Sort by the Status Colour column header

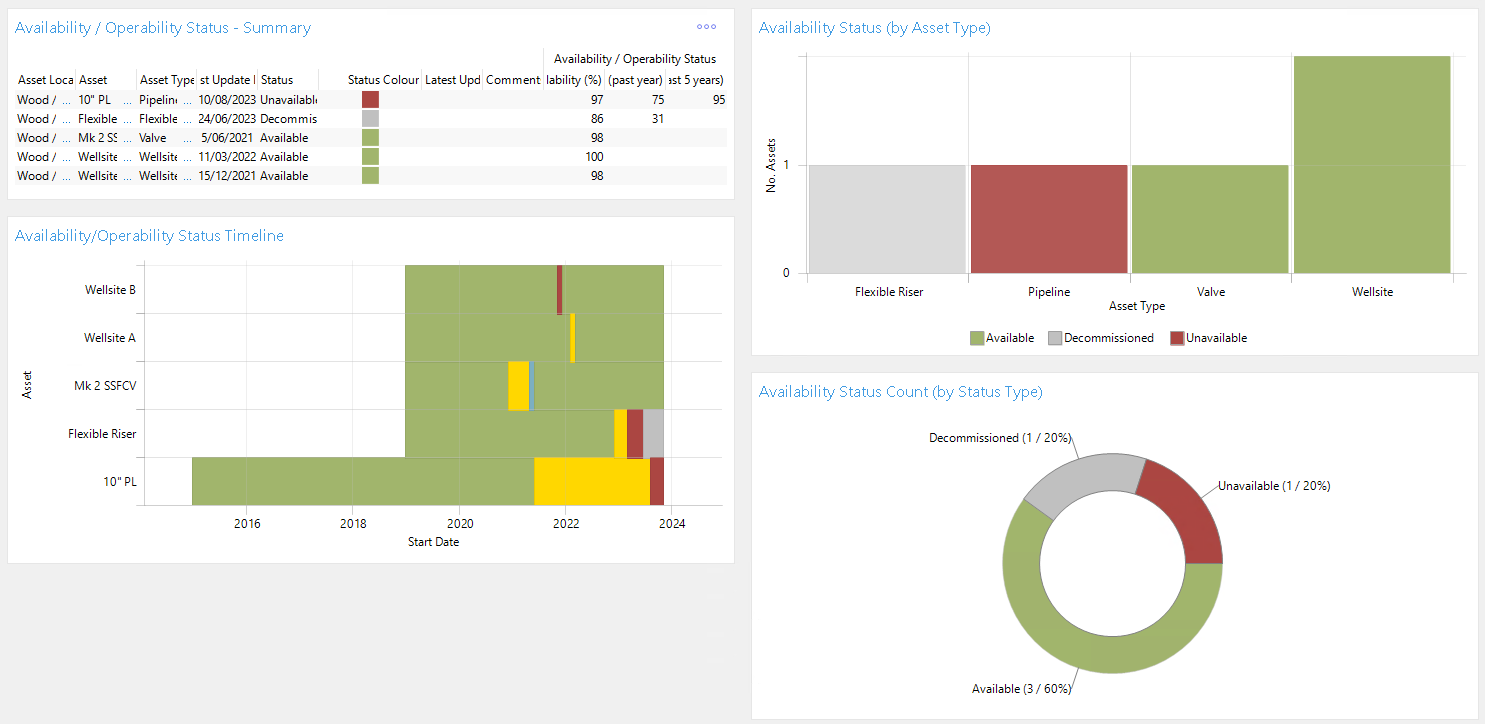pyautogui.click(x=383, y=80)
